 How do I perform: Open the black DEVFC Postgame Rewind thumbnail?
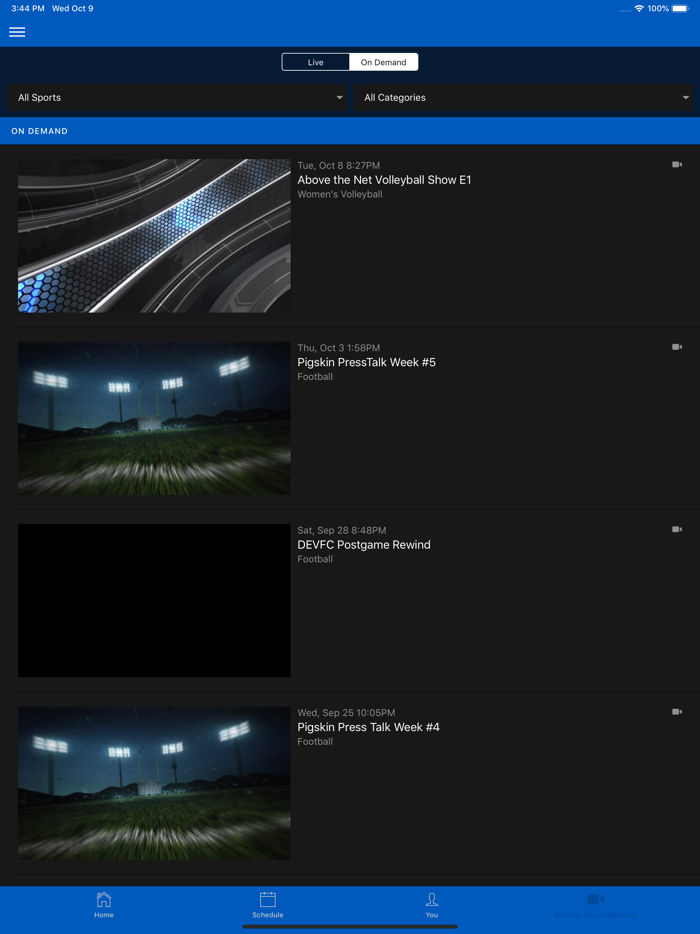tap(154, 600)
